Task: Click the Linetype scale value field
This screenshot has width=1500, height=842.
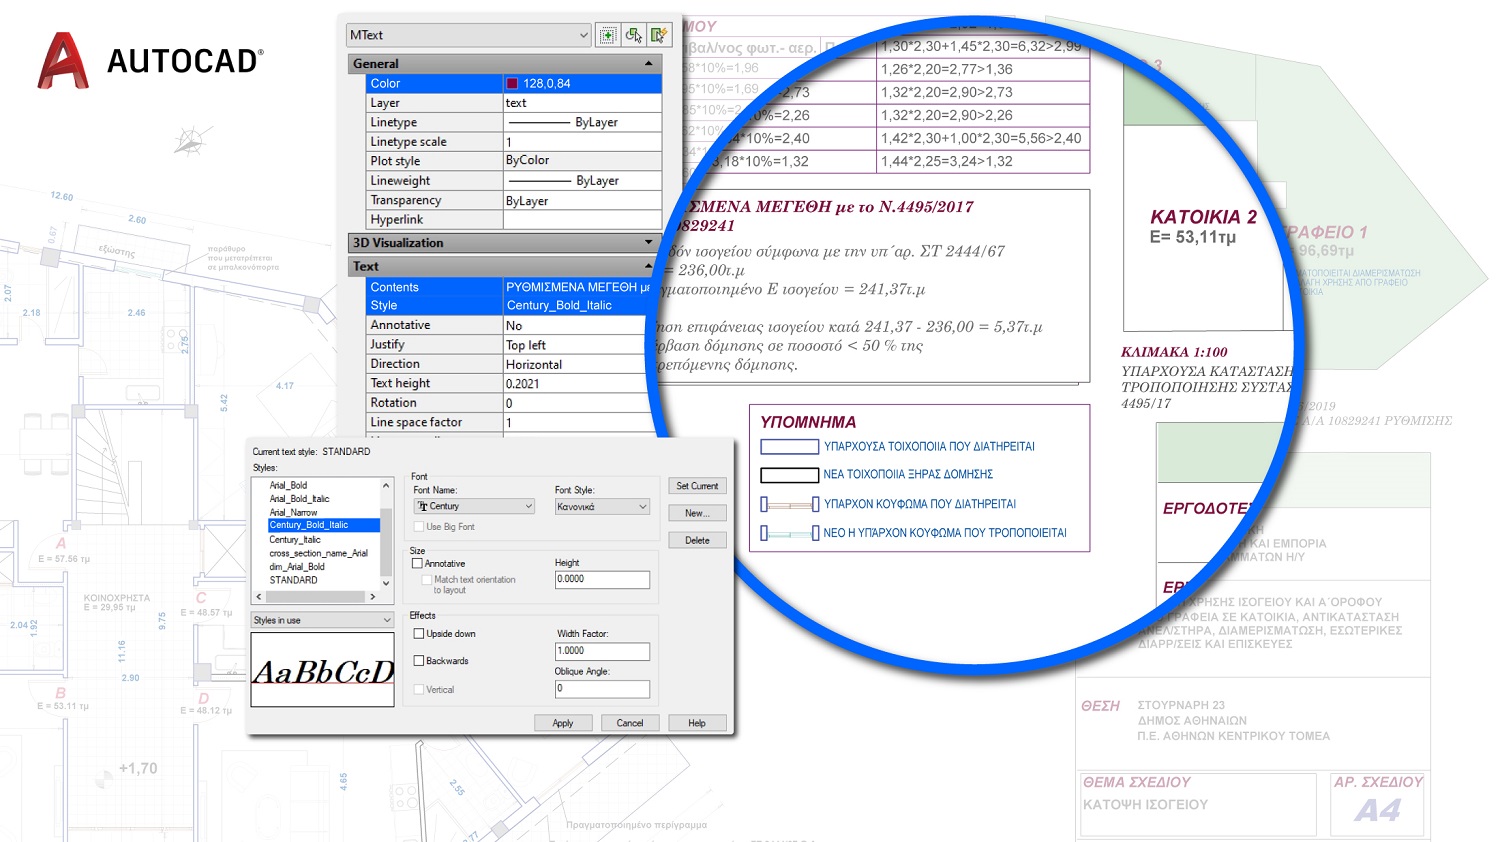Action: coord(582,142)
